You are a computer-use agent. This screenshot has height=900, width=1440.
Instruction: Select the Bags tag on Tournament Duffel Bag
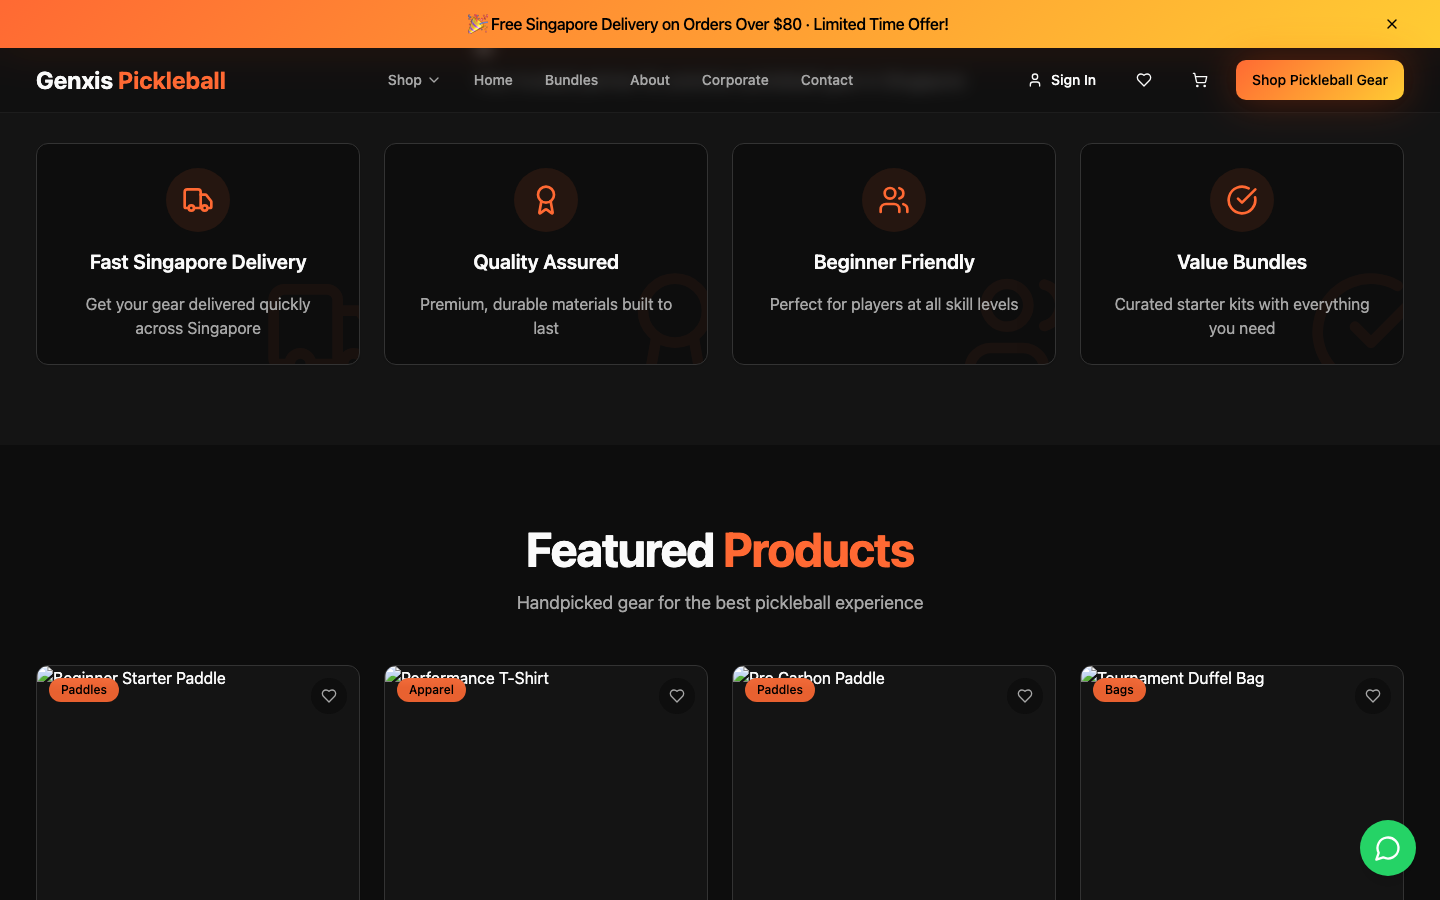(x=1119, y=690)
